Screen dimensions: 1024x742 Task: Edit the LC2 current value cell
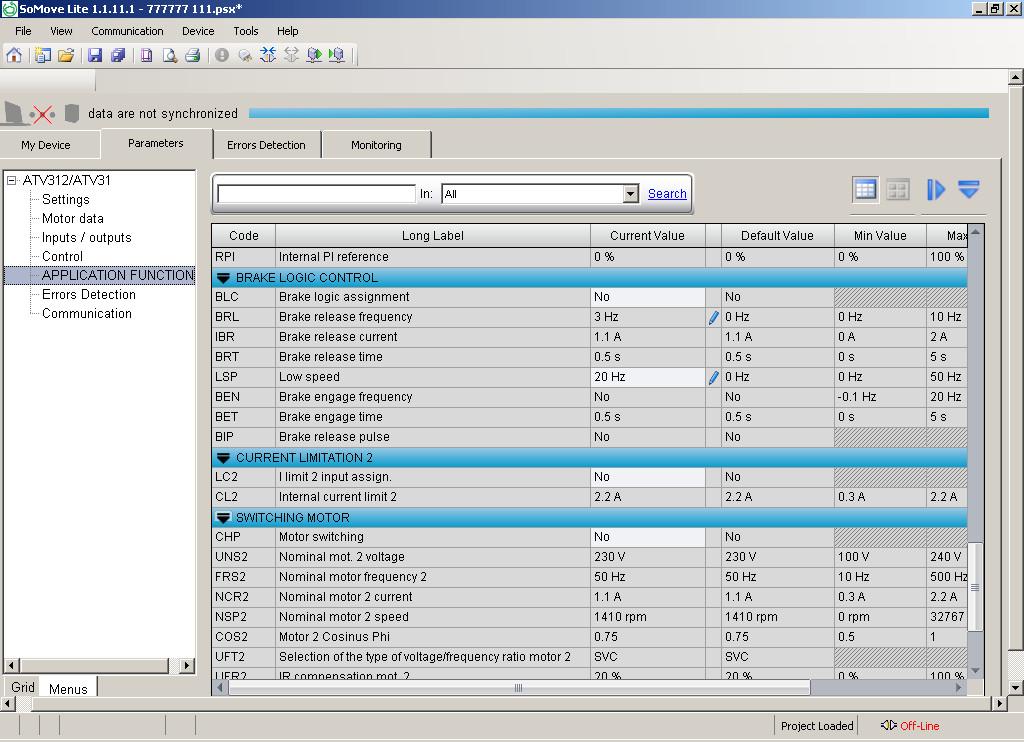tap(647, 477)
